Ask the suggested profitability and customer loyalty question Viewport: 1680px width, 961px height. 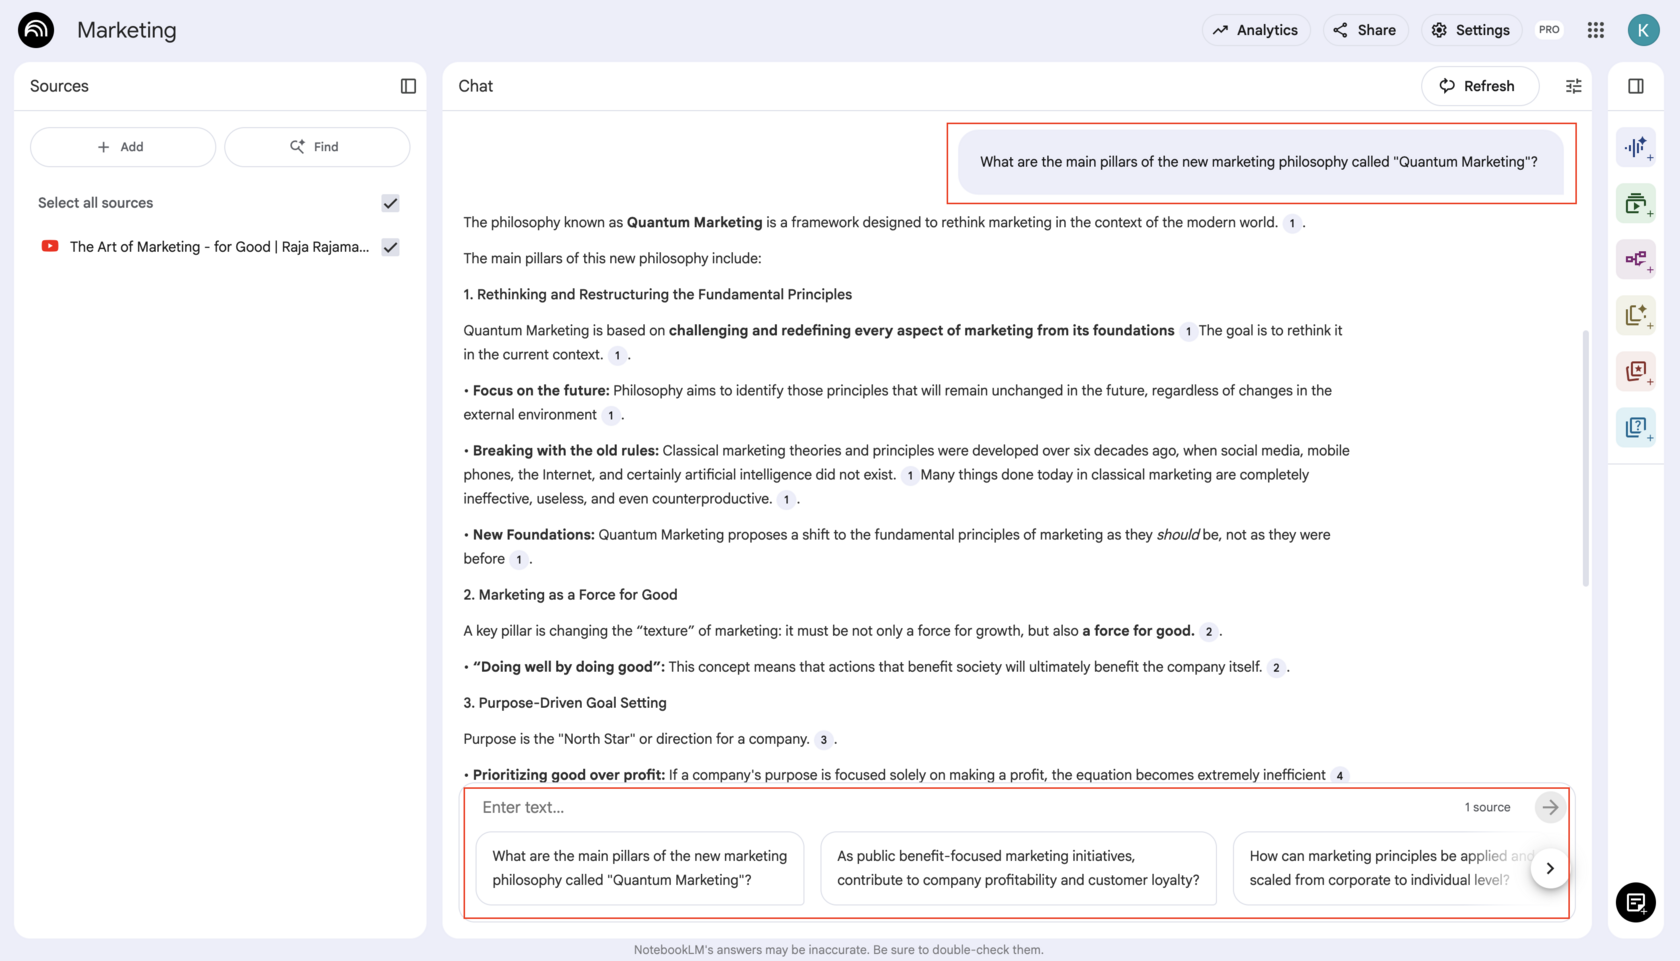pyautogui.click(x=1018, y=868)
